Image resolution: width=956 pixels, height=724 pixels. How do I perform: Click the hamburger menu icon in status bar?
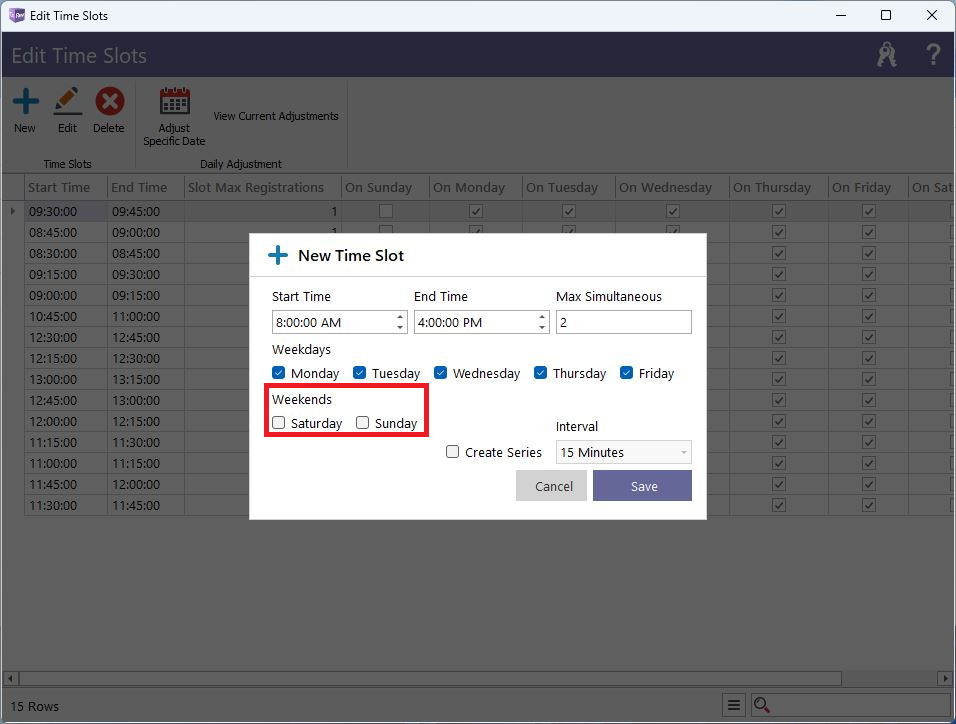[733, 706]
